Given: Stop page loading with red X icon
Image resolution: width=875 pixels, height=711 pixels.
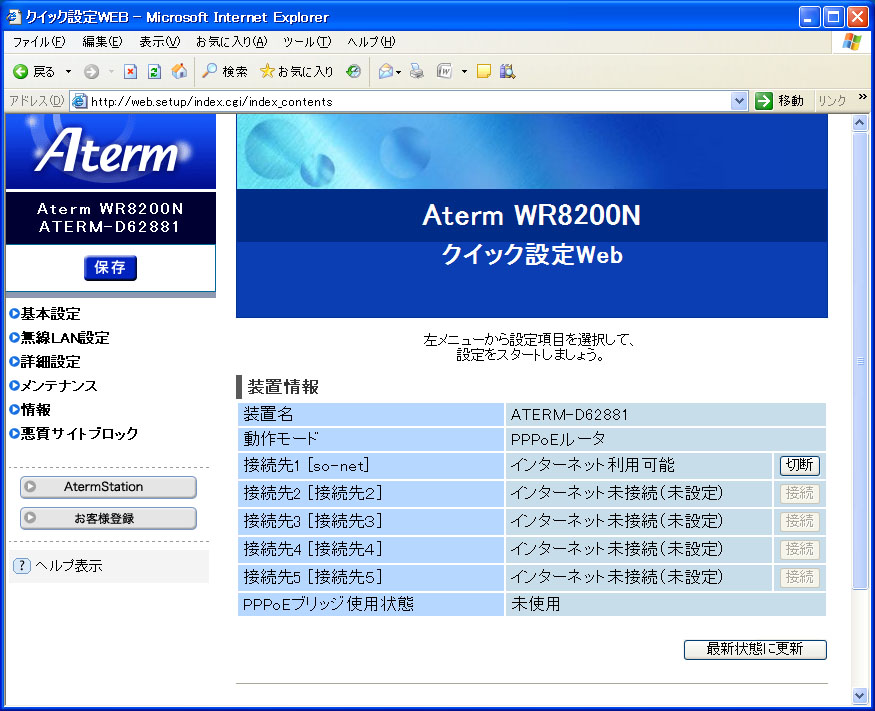Looking at the screenshot, I should point(130,71).
